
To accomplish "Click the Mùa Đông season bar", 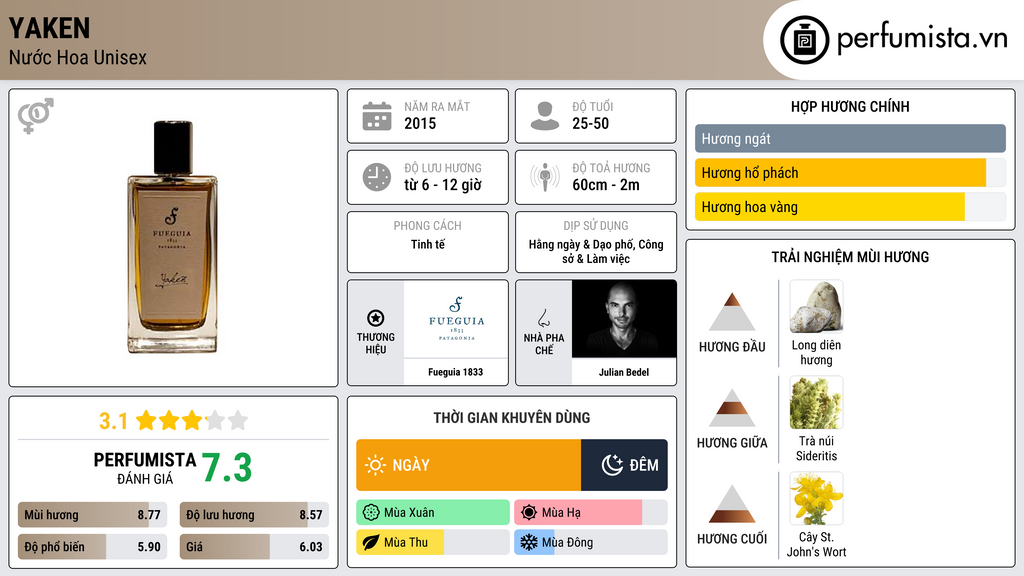I will [591, 543].
